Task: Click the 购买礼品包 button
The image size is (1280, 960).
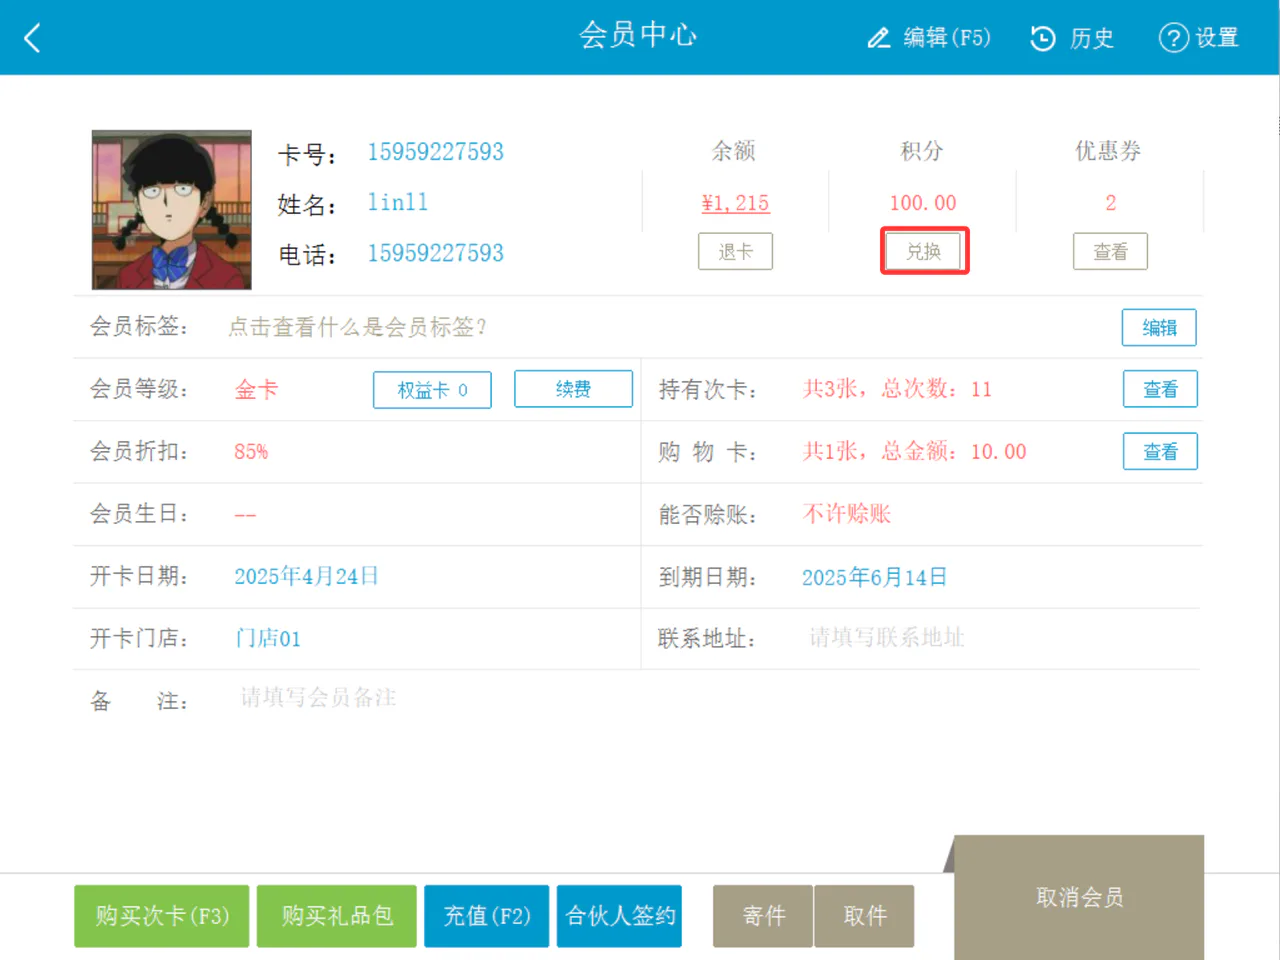Action: 337,916
